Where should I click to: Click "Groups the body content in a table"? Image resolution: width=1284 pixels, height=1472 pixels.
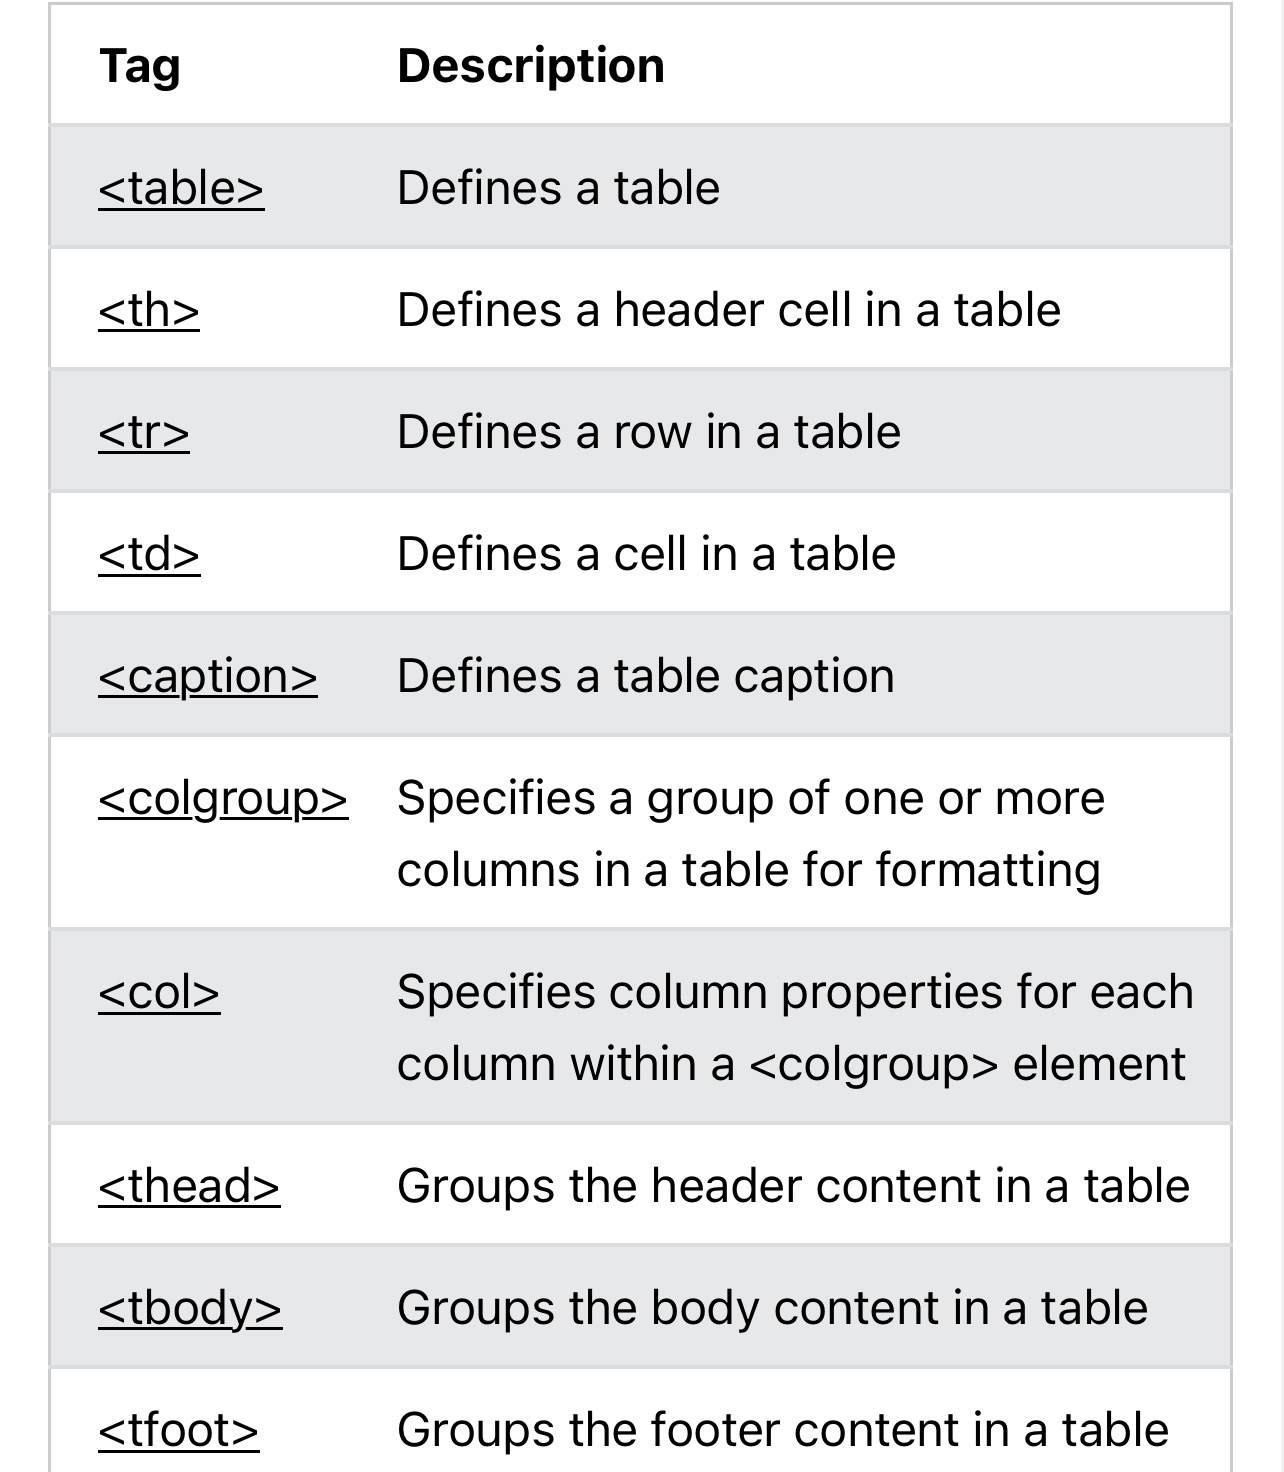(772, 1308)
